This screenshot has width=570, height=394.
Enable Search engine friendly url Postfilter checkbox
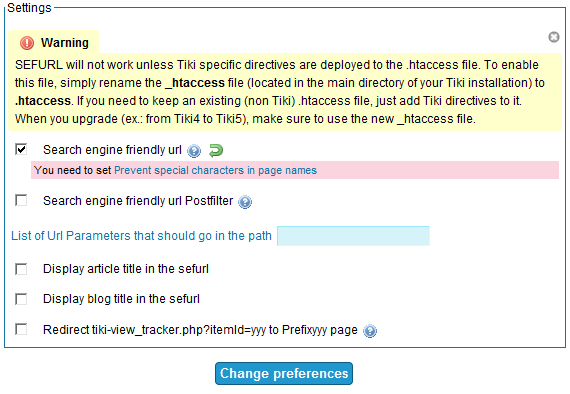tap(21, 200)
